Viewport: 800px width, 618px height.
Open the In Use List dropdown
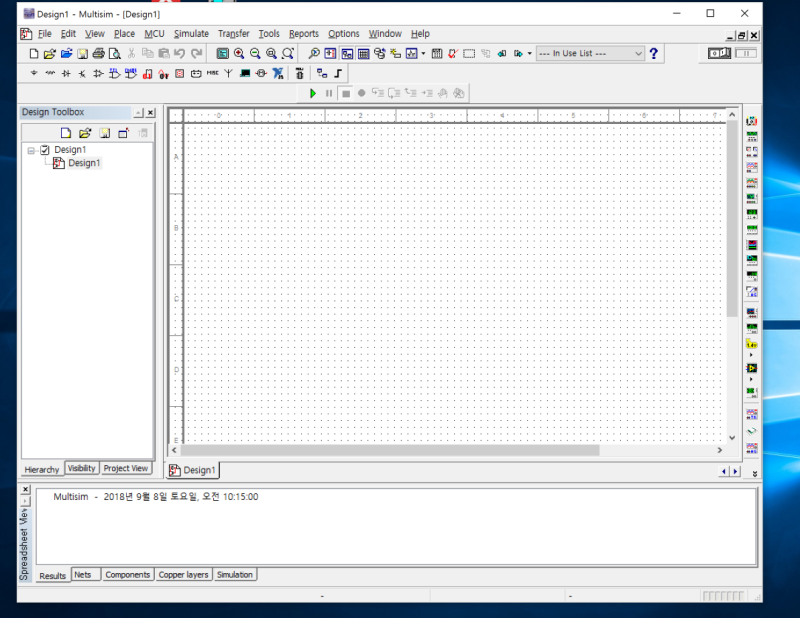[590, 54]
